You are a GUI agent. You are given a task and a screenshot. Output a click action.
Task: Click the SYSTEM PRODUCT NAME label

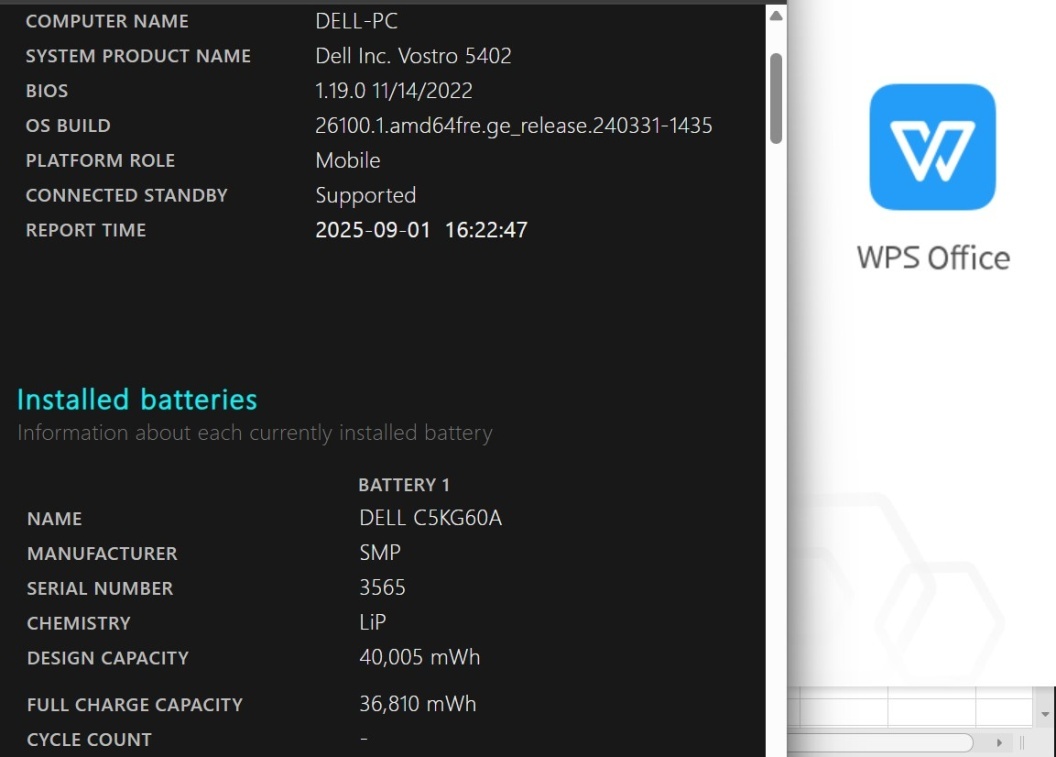pyautogui.click(x=138, y=56)
